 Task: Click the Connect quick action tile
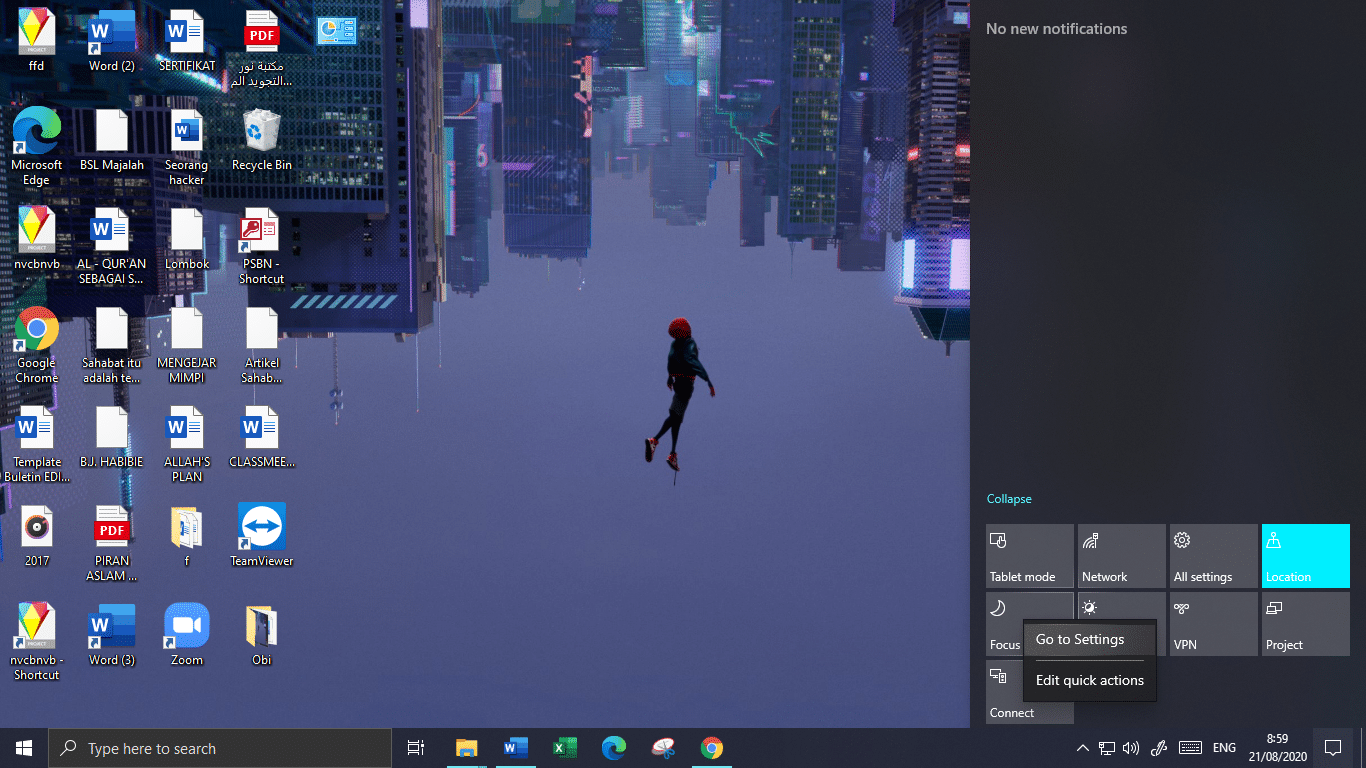click(1004, 692)
